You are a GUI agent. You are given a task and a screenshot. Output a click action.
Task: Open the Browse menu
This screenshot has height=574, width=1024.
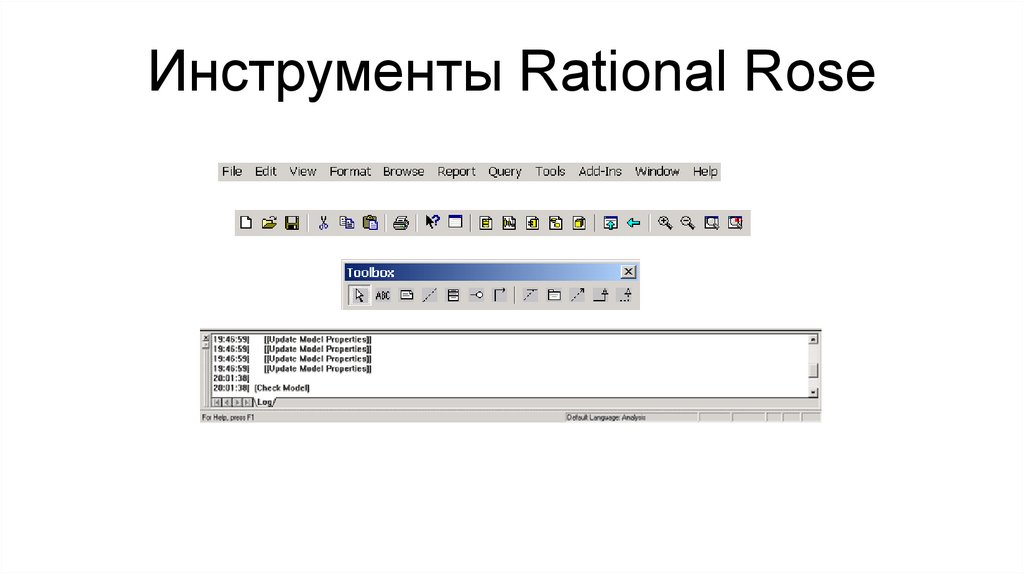(404, 171)
